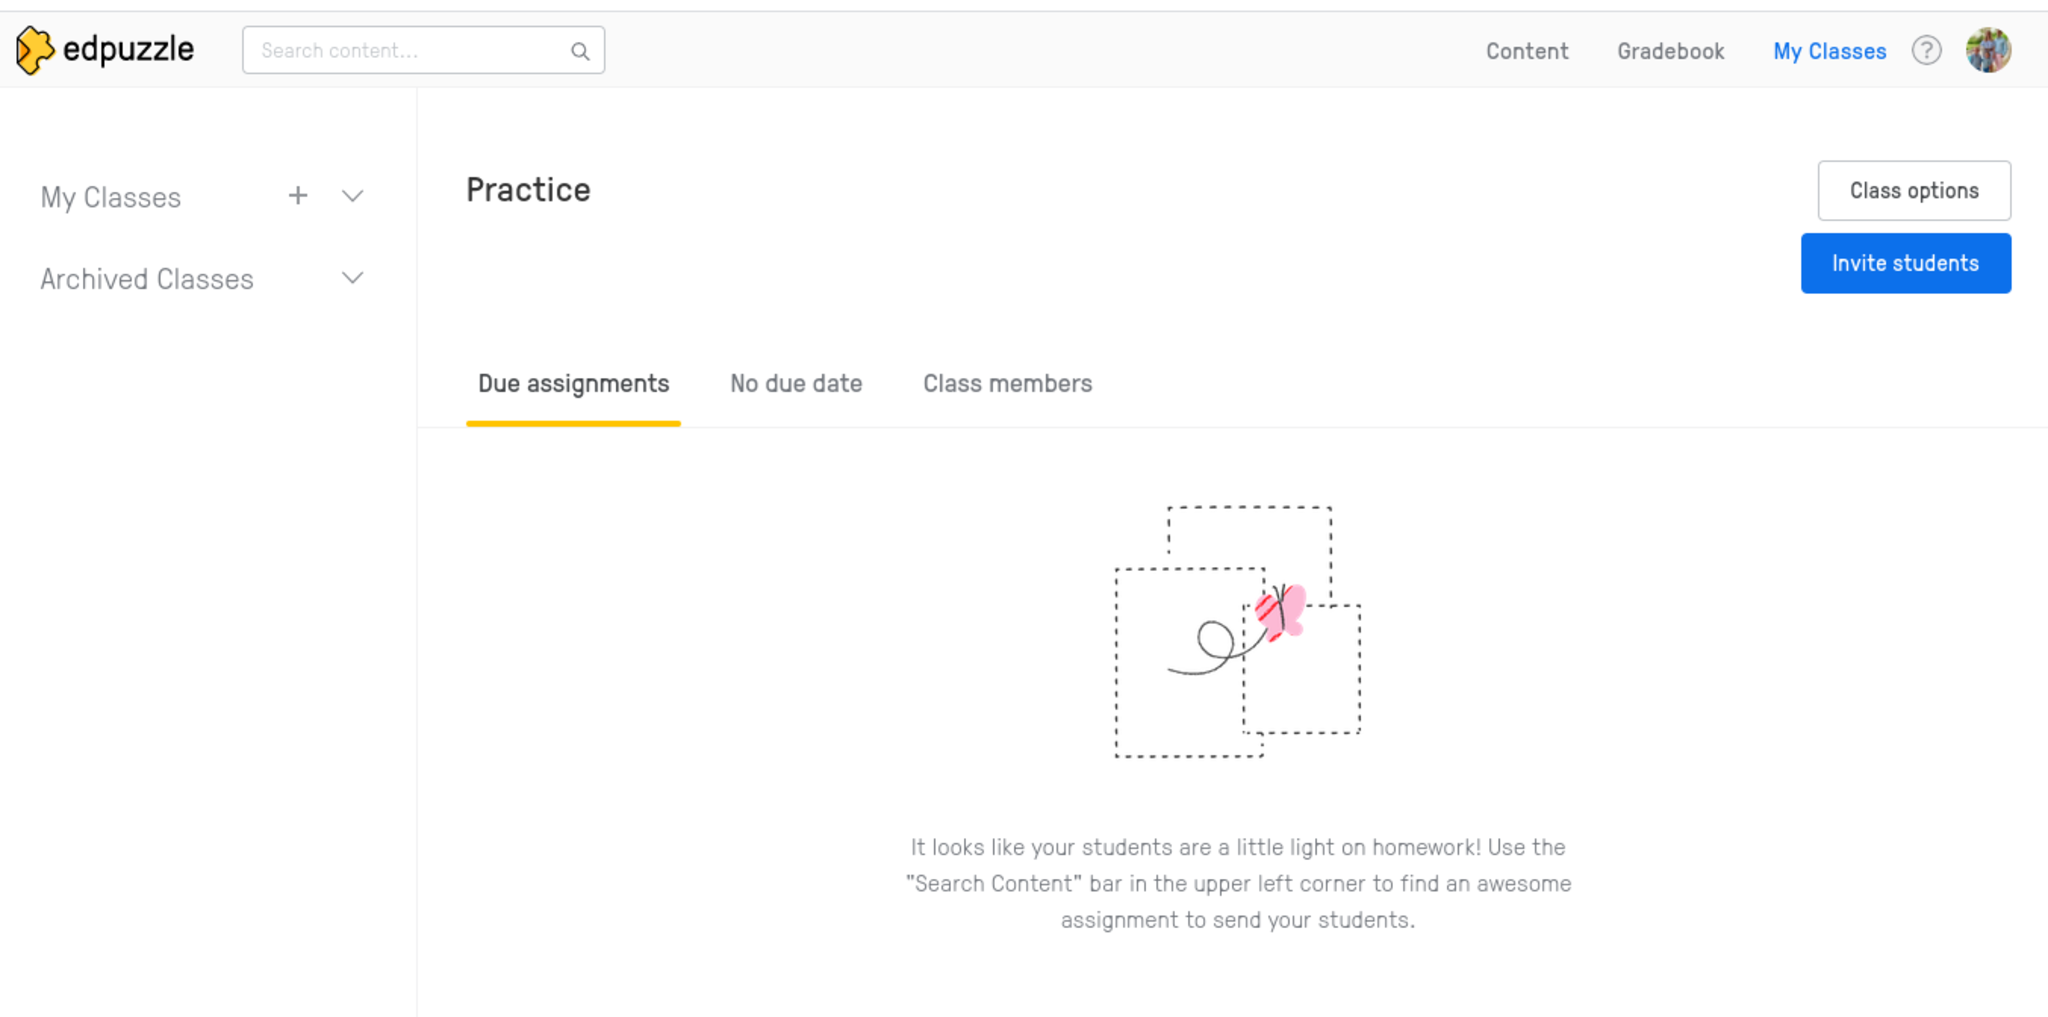Open the Class members tab

pyautogui.click(x=1007, y=384)
